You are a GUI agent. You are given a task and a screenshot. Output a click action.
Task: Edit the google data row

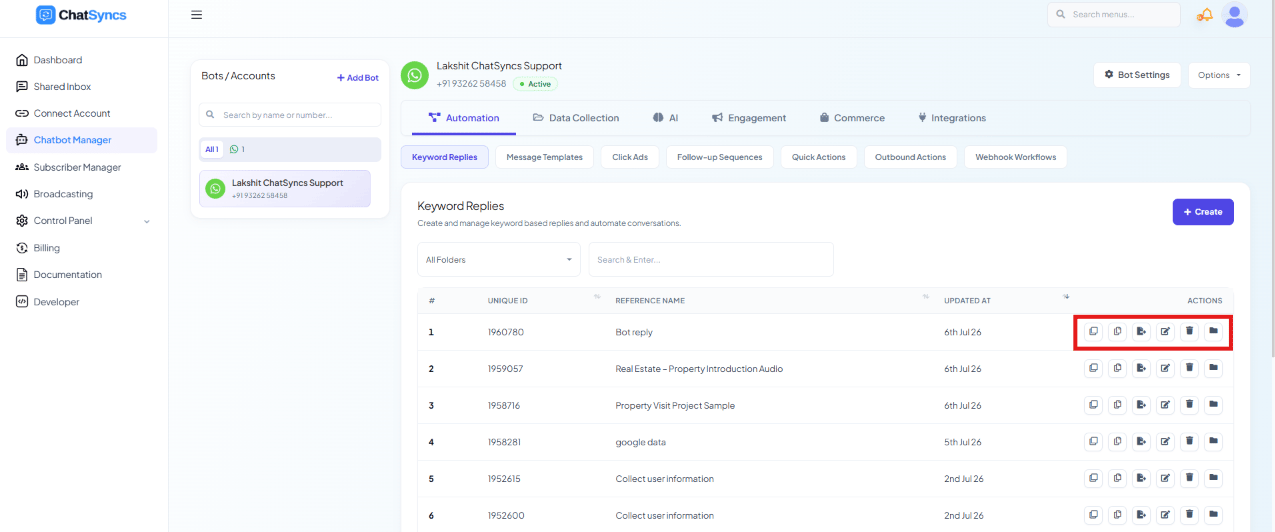pos(1165,441)
